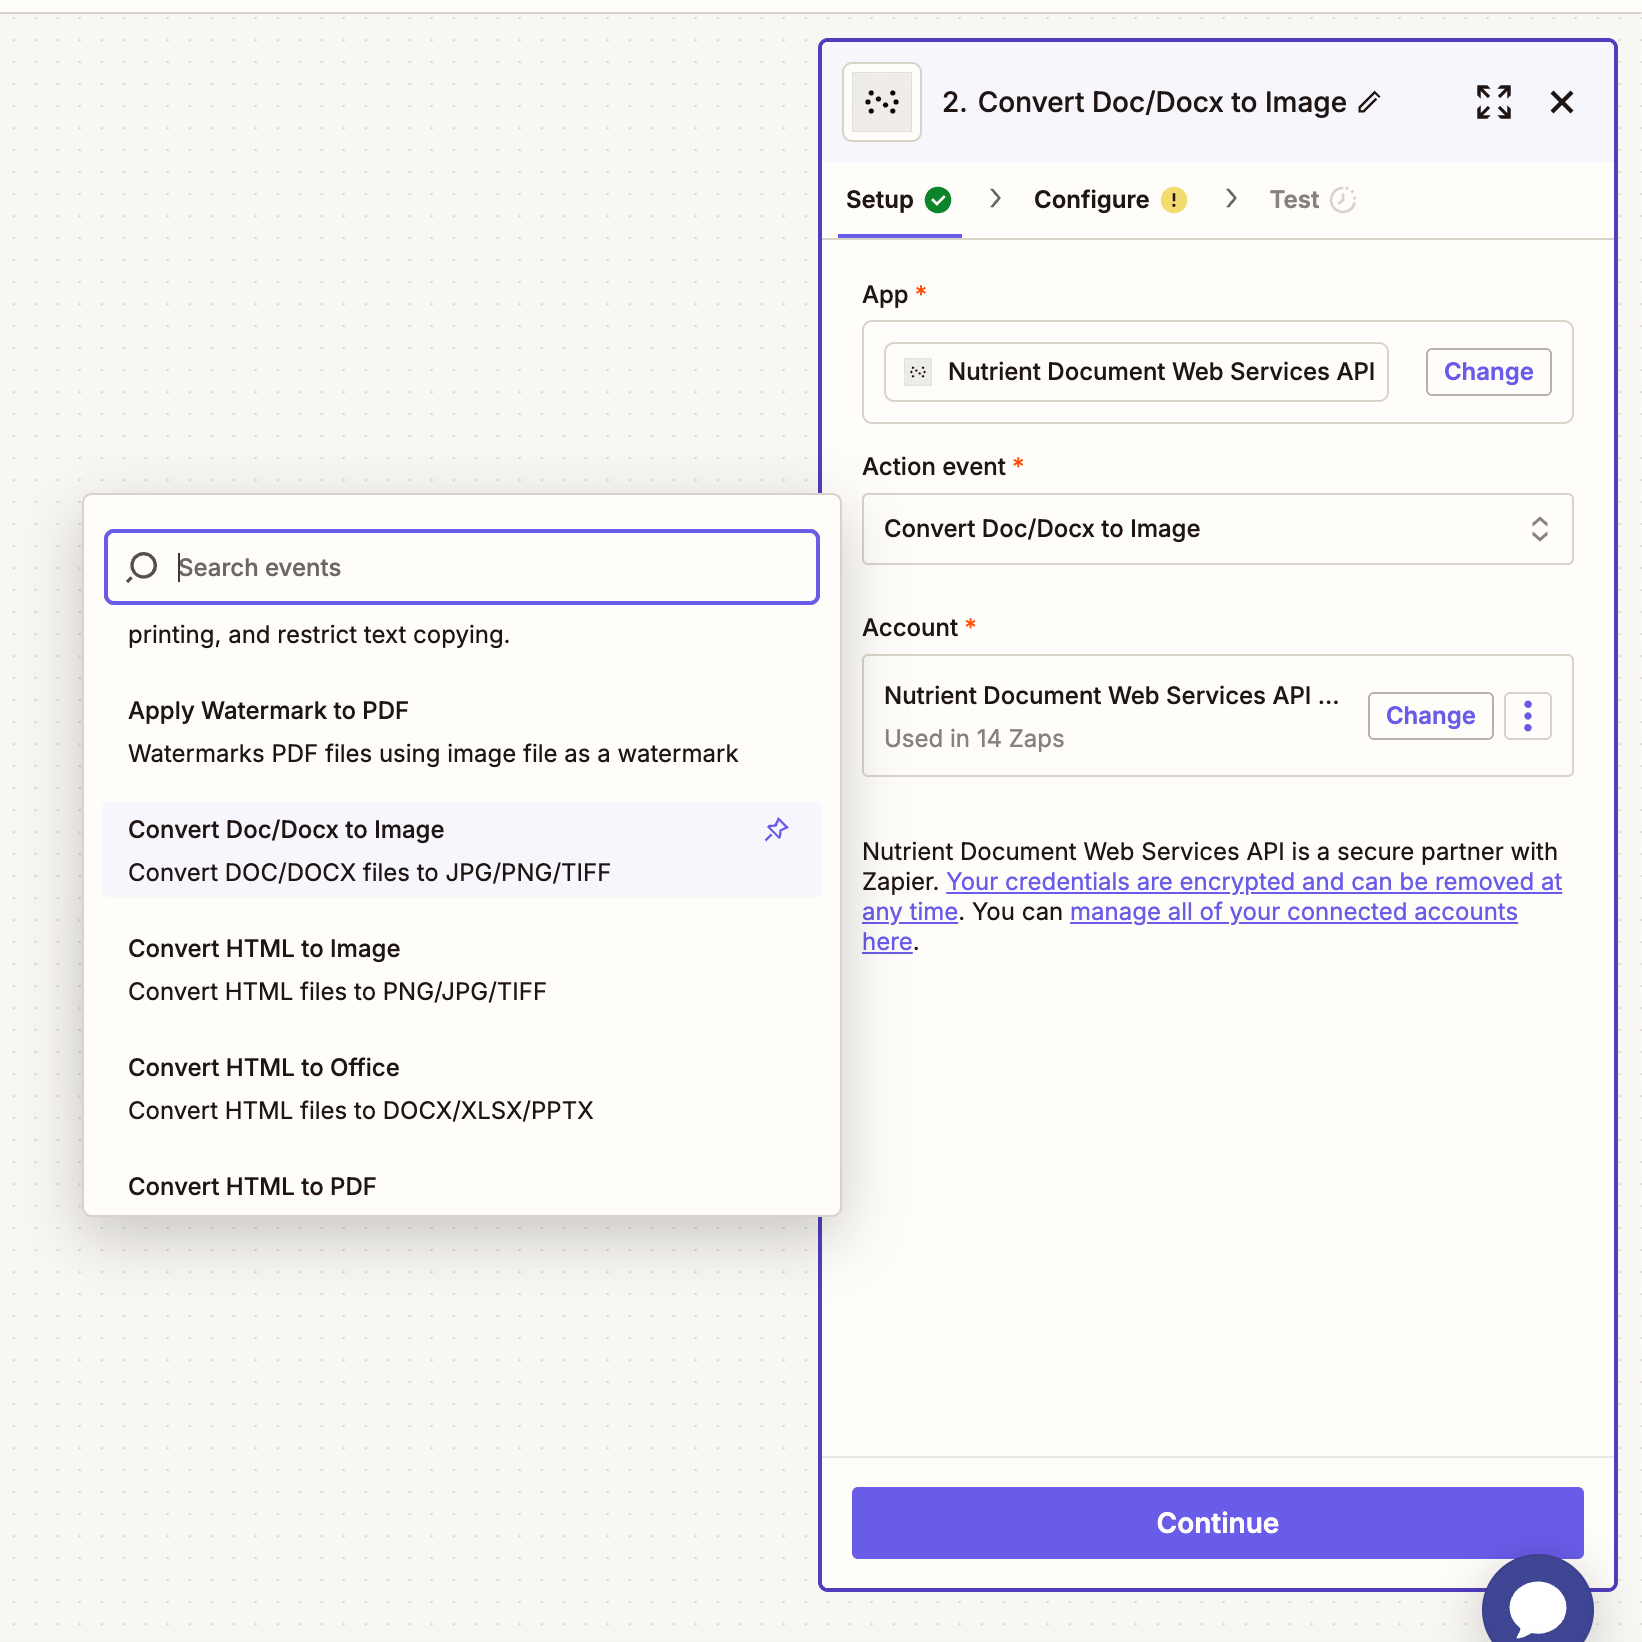This screenshot has height=1642, width=1642.
Task: Click the small Nutrient icon in the App field
Action: click(x=918, y=372)
